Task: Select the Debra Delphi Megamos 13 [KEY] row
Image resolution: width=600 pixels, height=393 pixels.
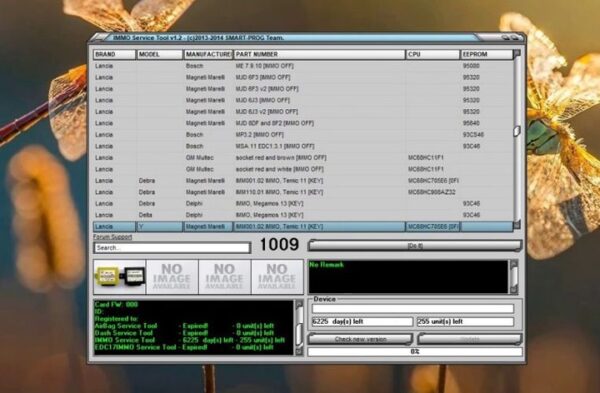Action: pyautogui.click(x=303, y=204)
